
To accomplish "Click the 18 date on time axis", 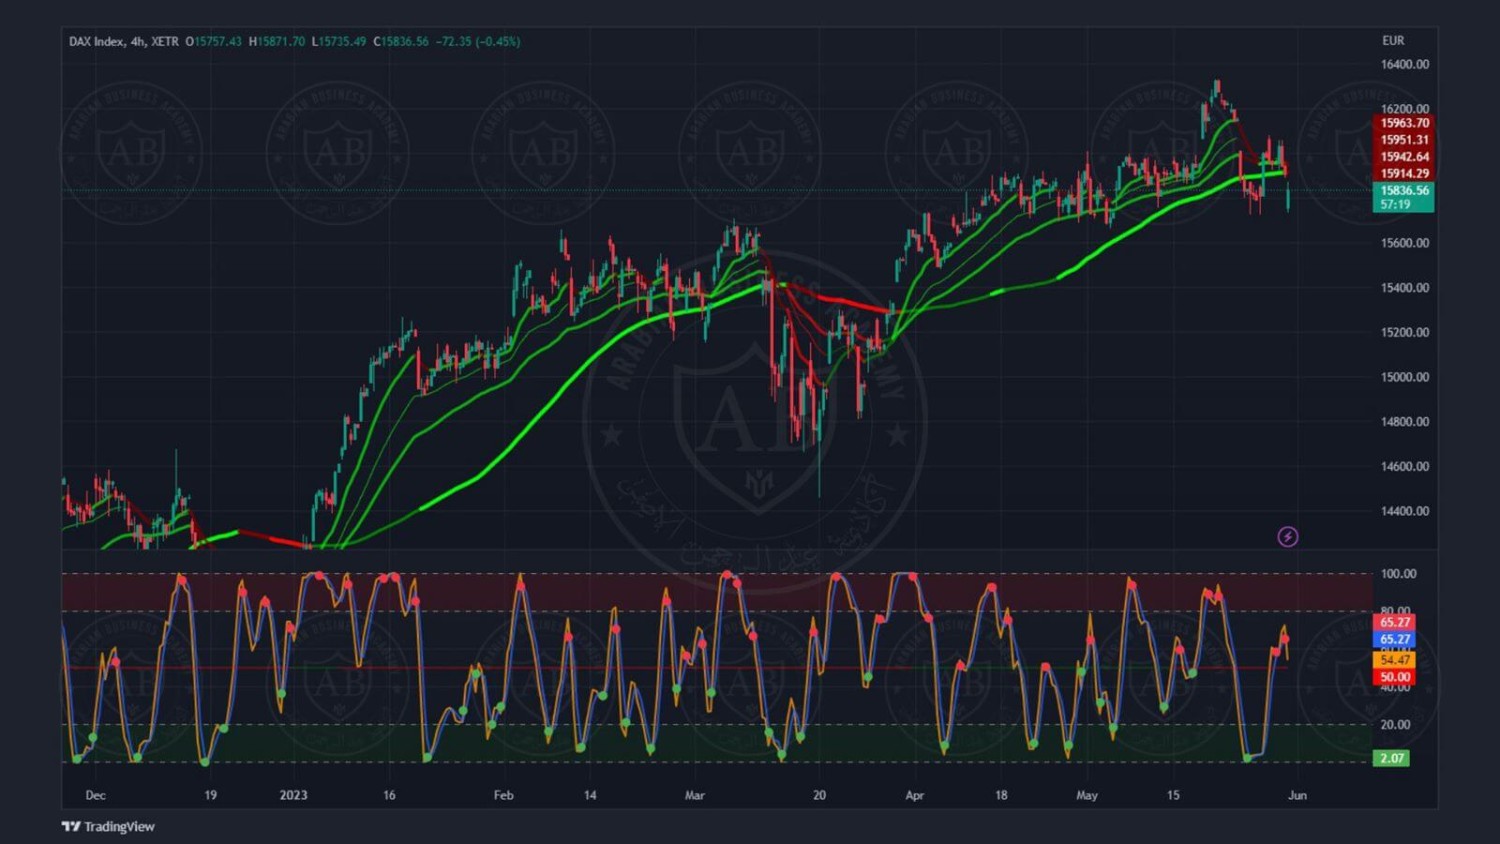I will pyautogui.click(x=1001, y=796).
